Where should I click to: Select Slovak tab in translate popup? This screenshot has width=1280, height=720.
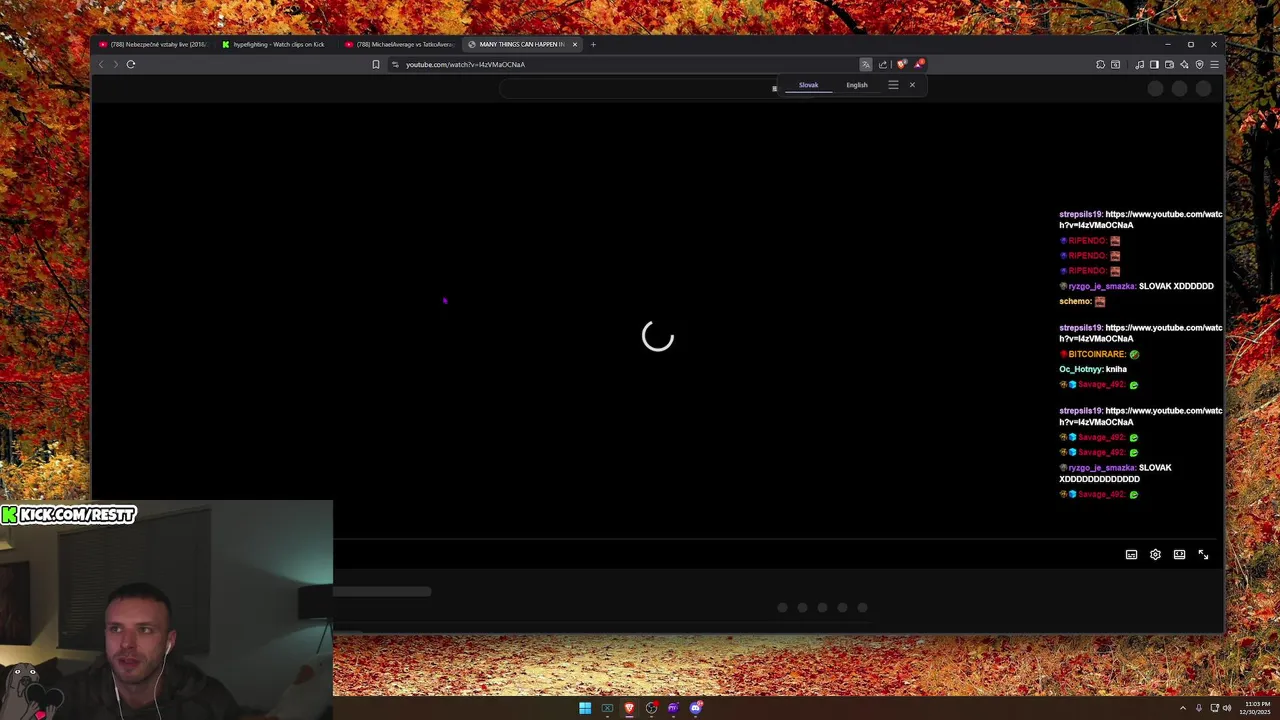(x=808, y=85)
